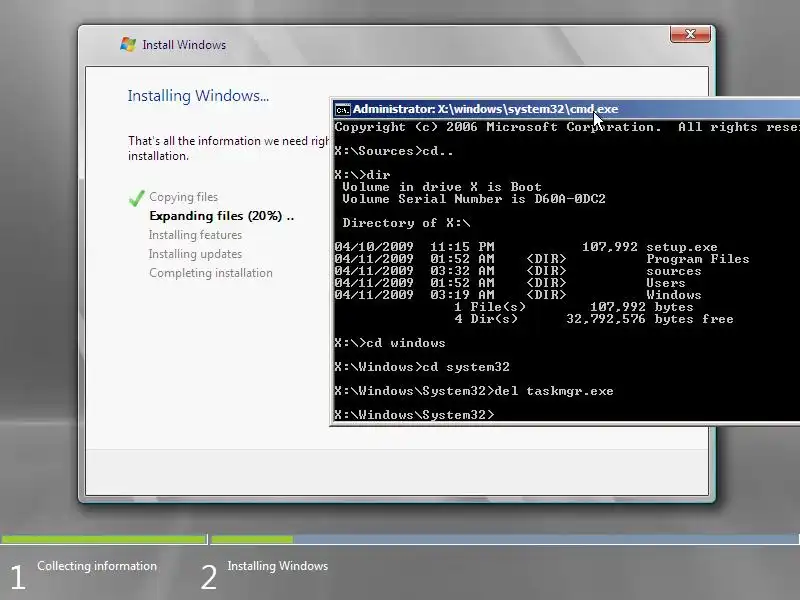
Task: Select the 'Copying files' step text
Action: (183, 197)
